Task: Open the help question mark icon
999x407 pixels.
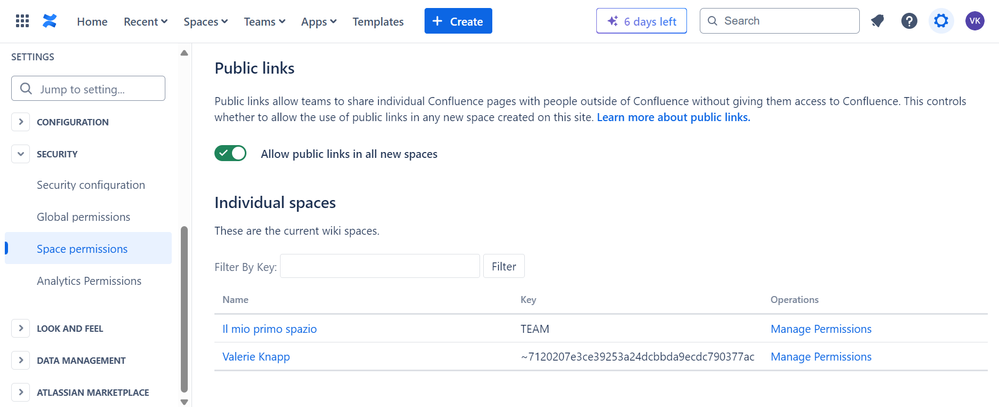Action: [909, 21]
